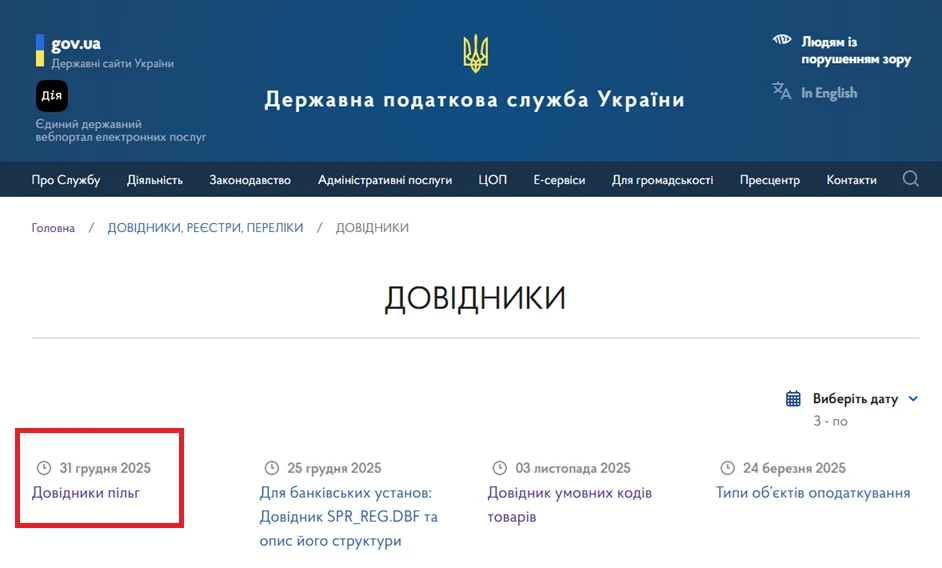Click Державні сайти України subtitle
Viewport: 942px width, 568px height.
tap(112, 63)
